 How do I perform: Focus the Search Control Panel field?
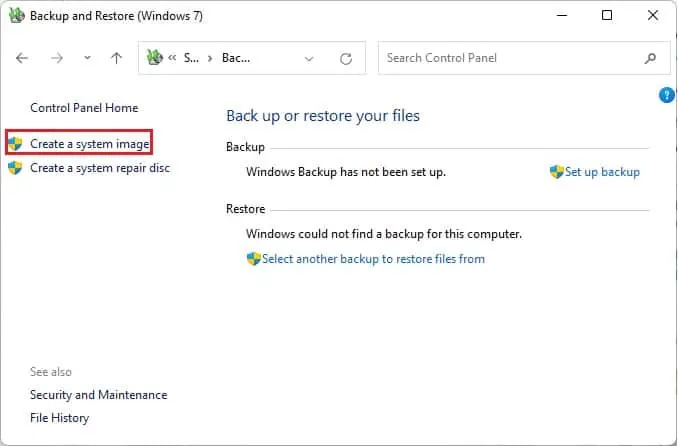(524, 58)
